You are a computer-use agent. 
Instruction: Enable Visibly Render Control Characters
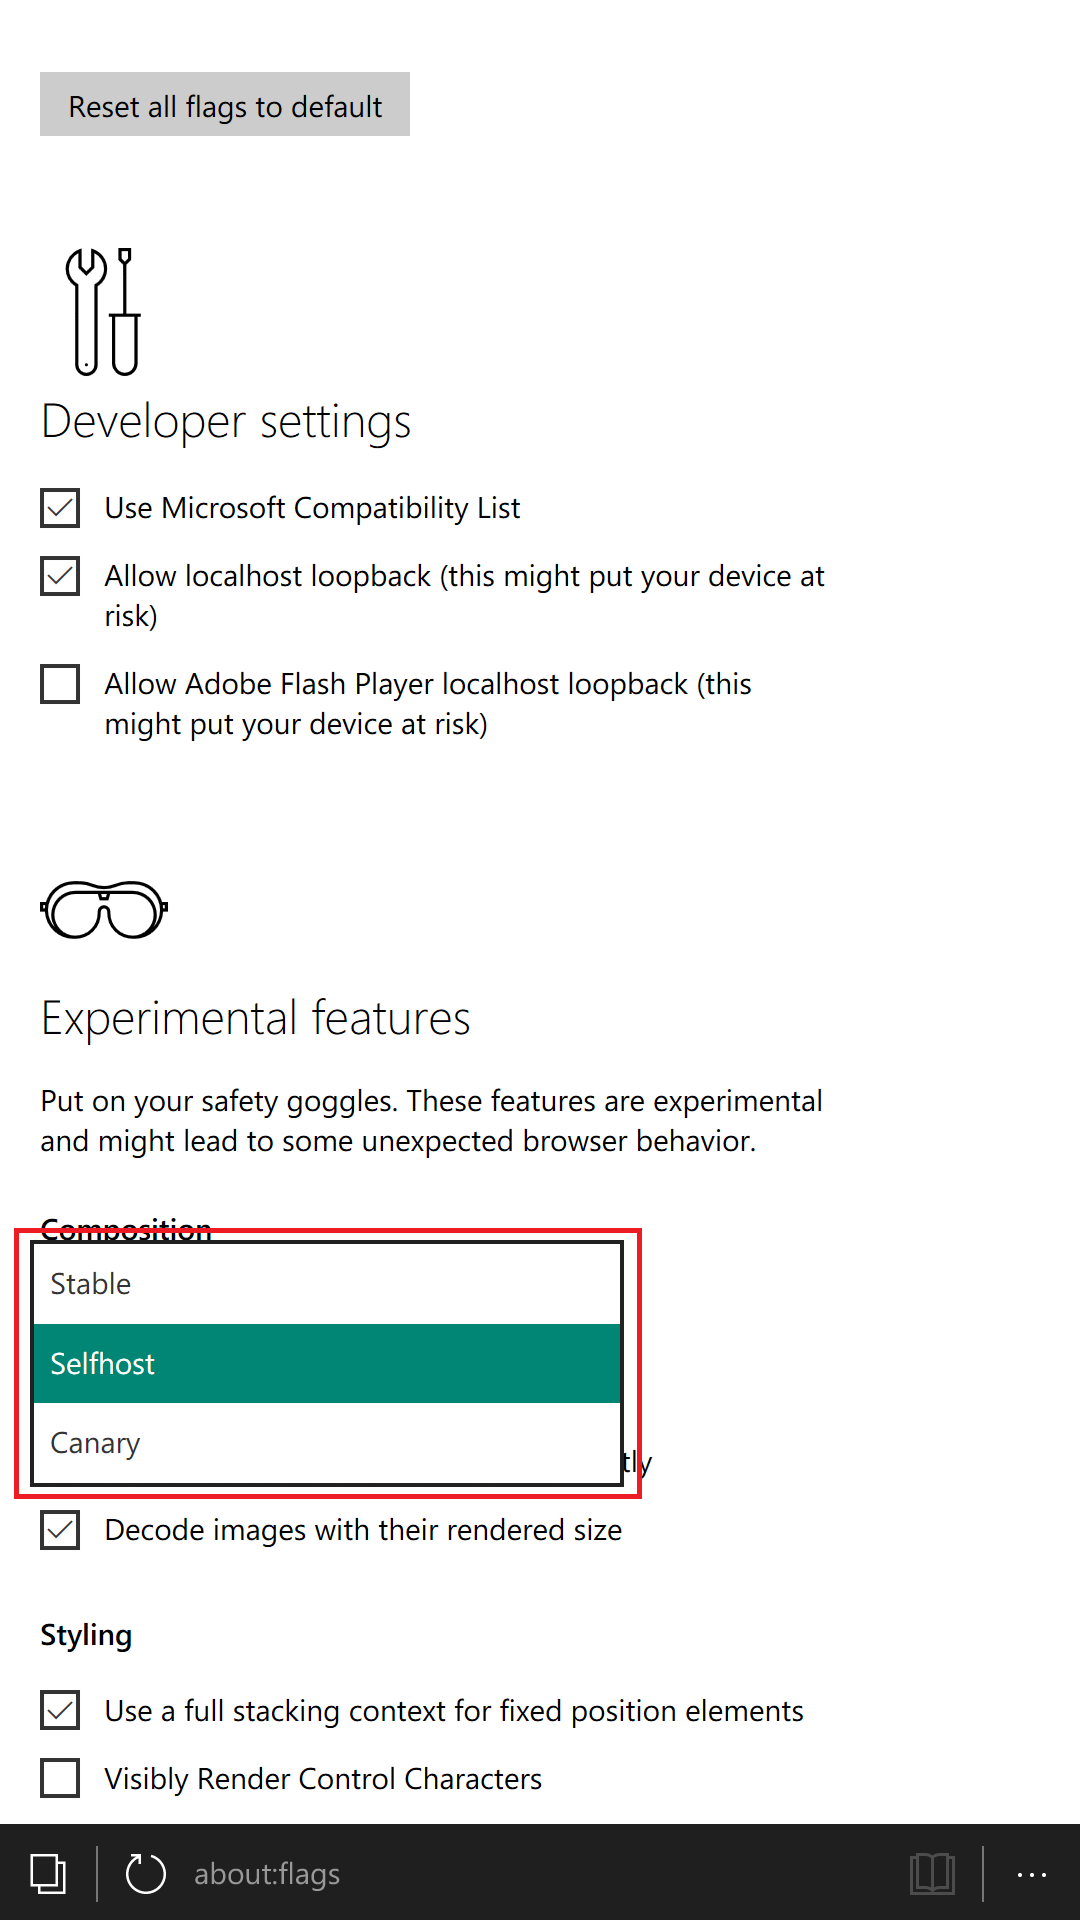coord(60,1778)
